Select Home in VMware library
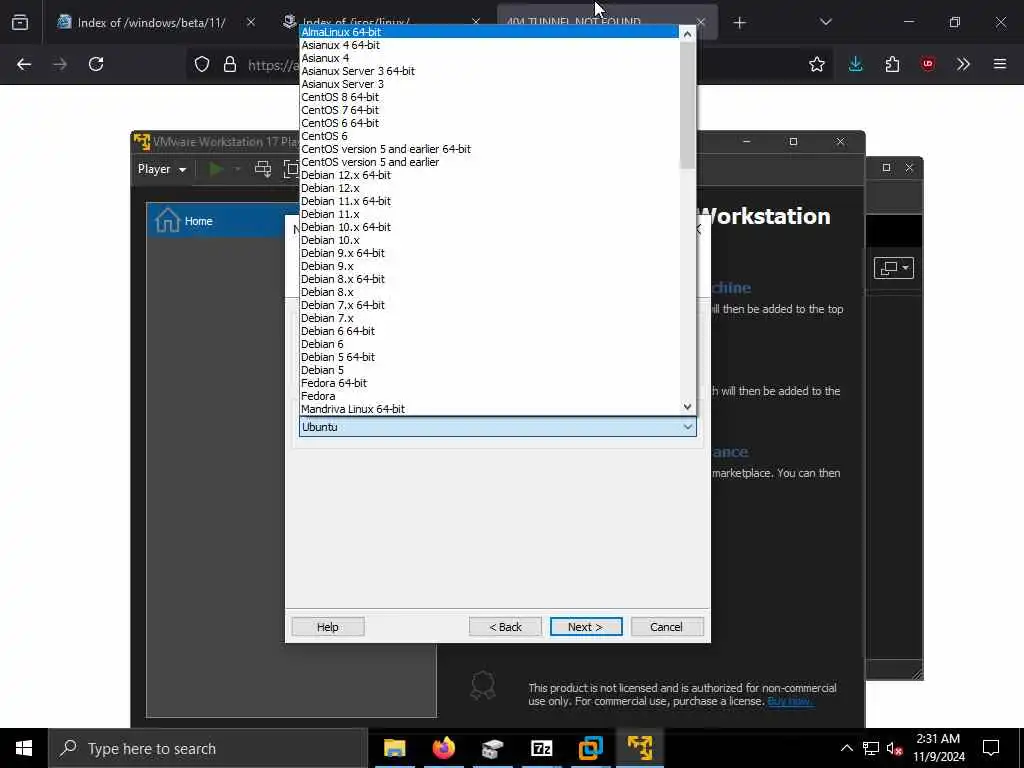1024x768 pixels. (216, 221)
